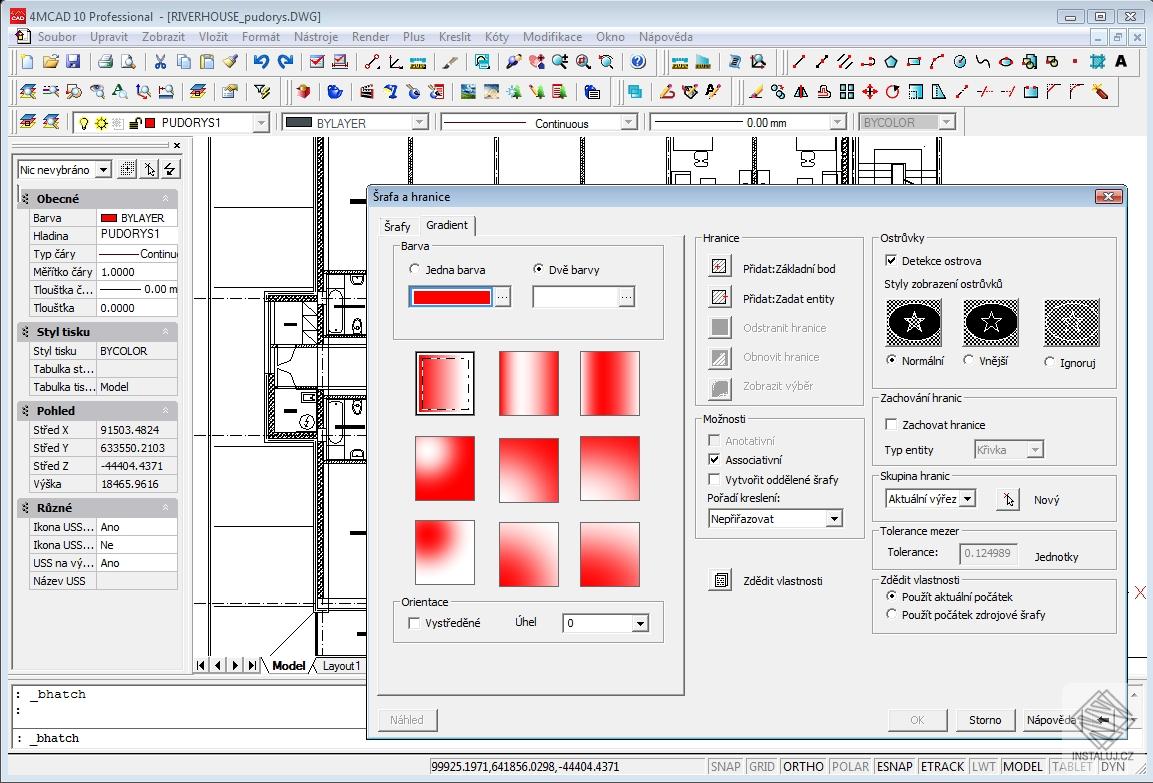Enable the 'Vystředěné' checkbox
Screen dimensions: 1153x783
415,623
